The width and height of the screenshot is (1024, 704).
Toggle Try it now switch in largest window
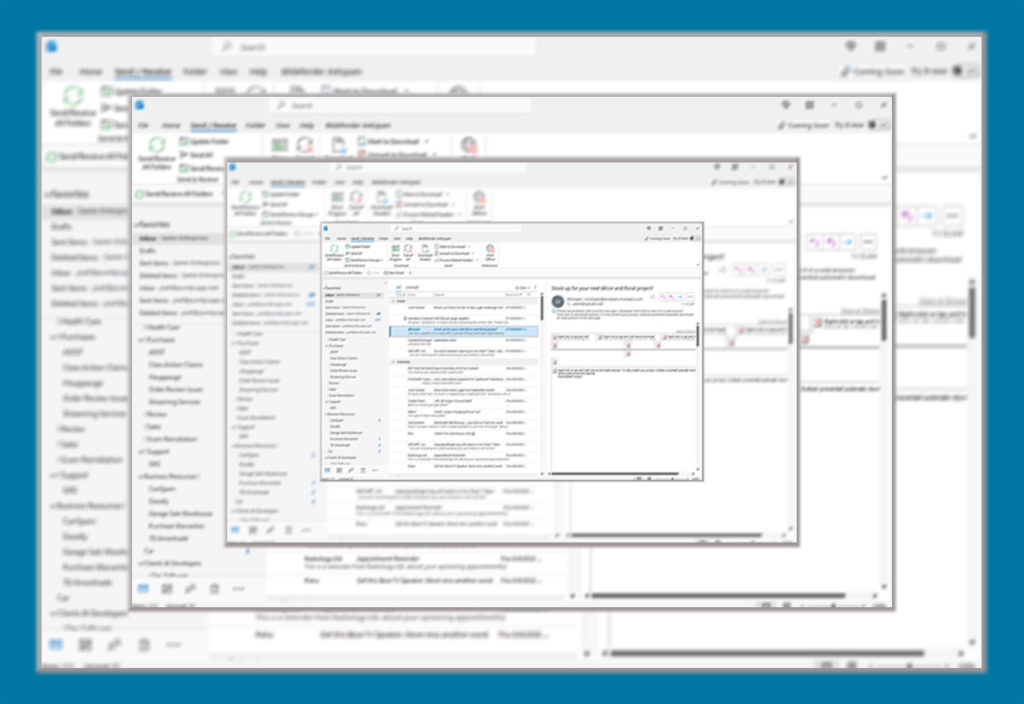pos(964,71)
